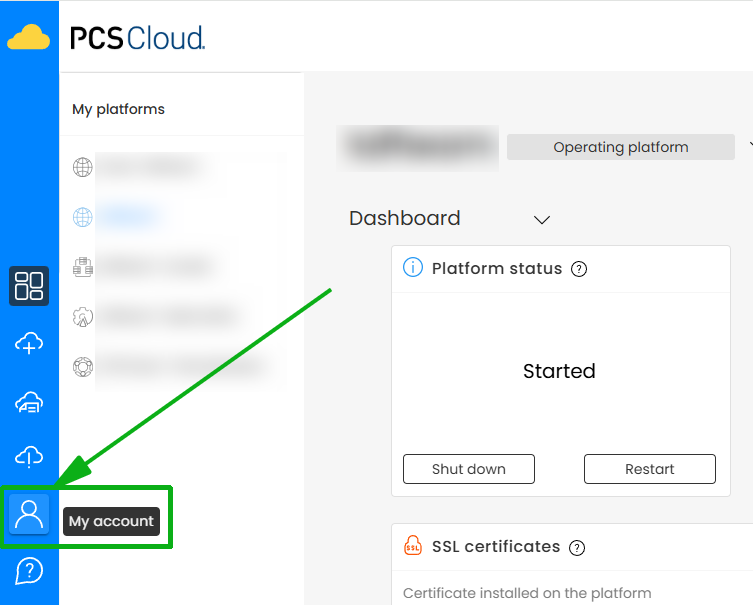The width and height of the screenshot is (753, 605).
Task: Click the PCS Cloud logo text
Action: 137,38
